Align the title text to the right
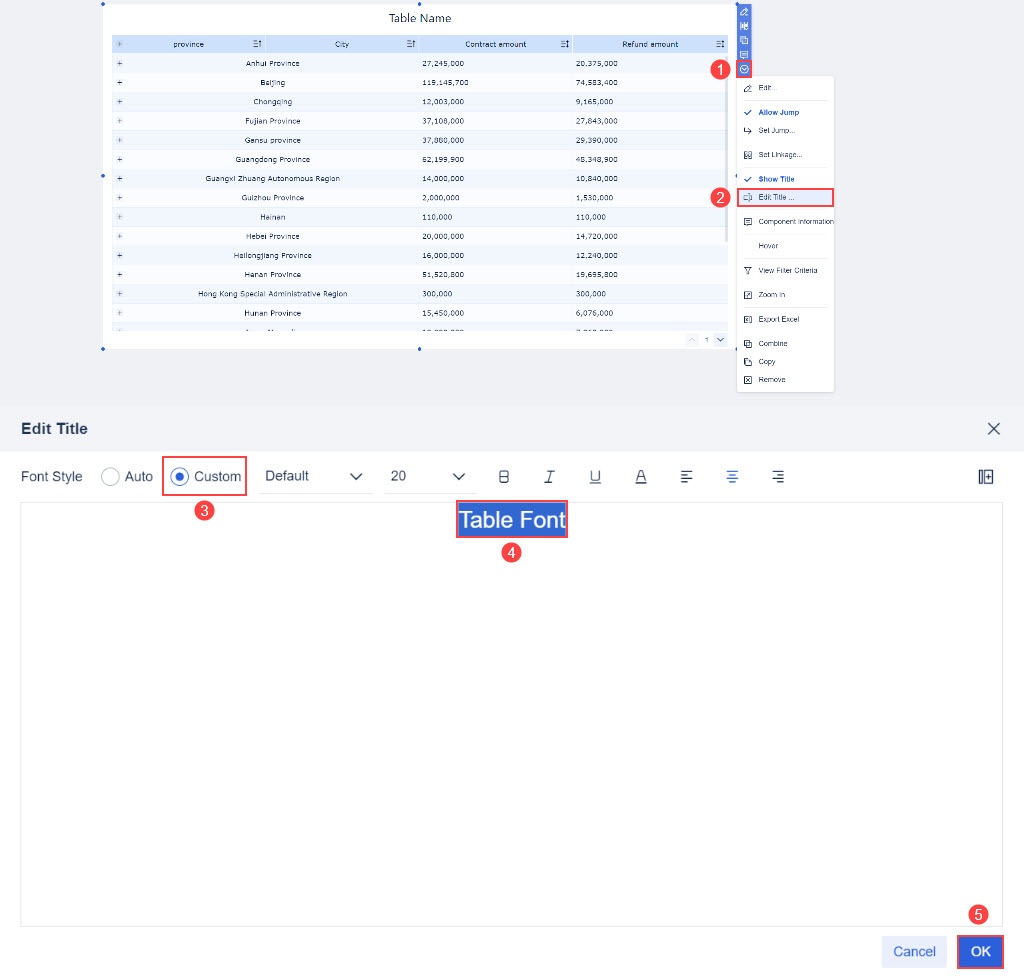The height and width of the screenshot is (976, 1024). click(x=778, y=477)
